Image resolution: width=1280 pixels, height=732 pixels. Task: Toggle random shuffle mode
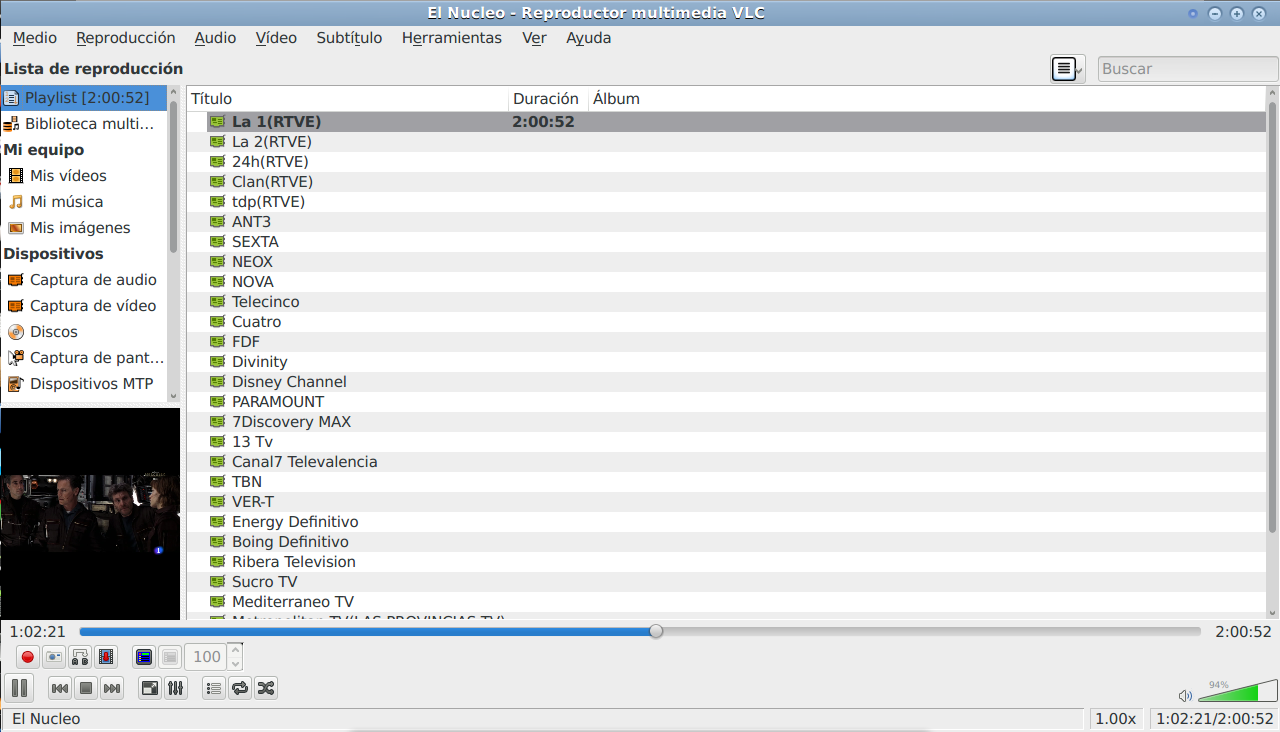click(266, 688)
